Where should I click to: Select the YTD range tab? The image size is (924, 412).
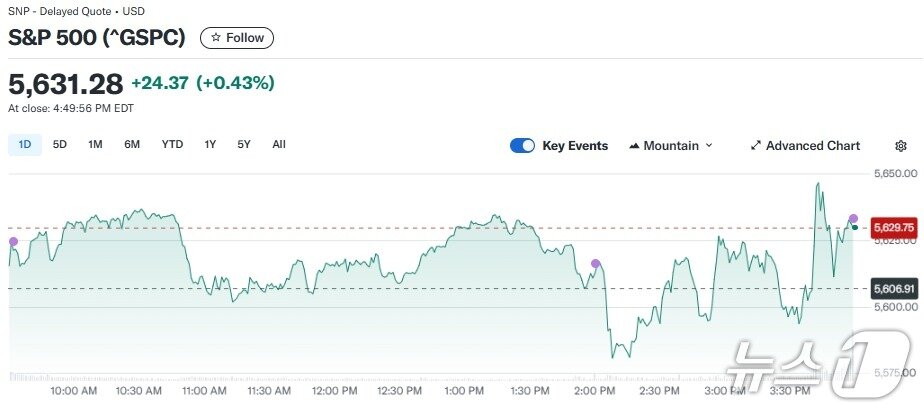point(173,144)
